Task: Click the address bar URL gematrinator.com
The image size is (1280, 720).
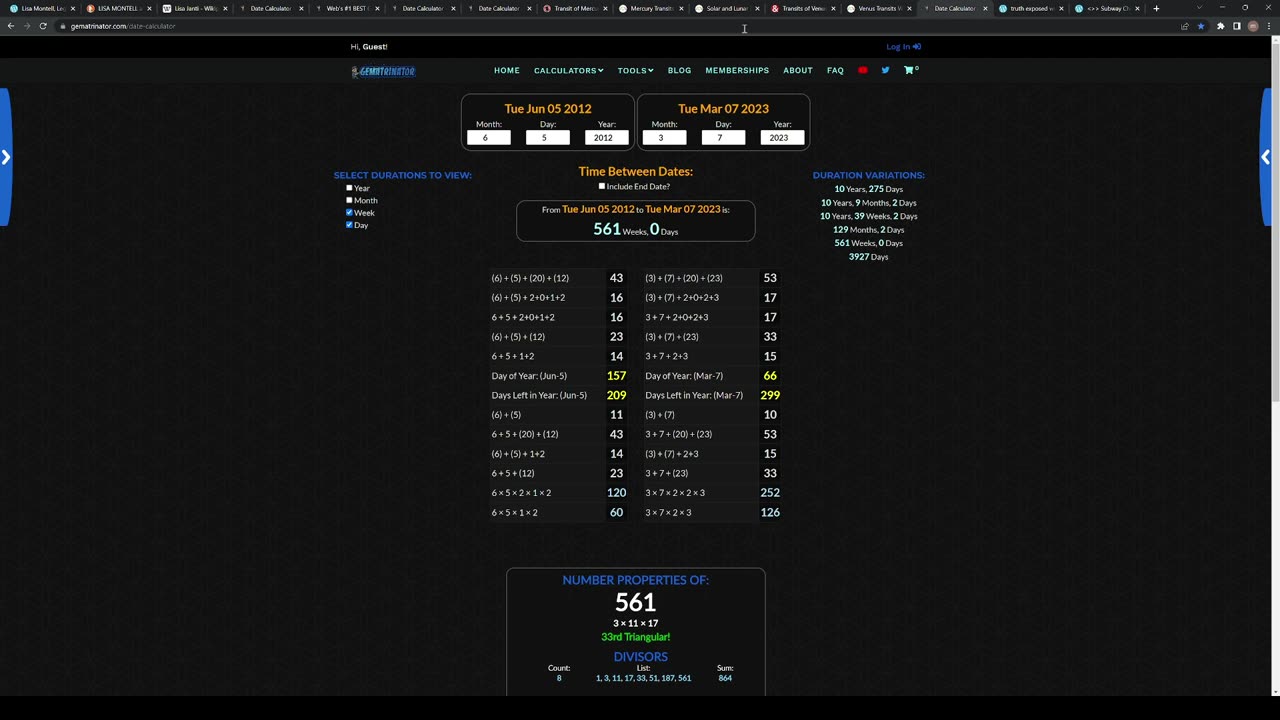Action: pyautogui.click(x=123, y=26)
